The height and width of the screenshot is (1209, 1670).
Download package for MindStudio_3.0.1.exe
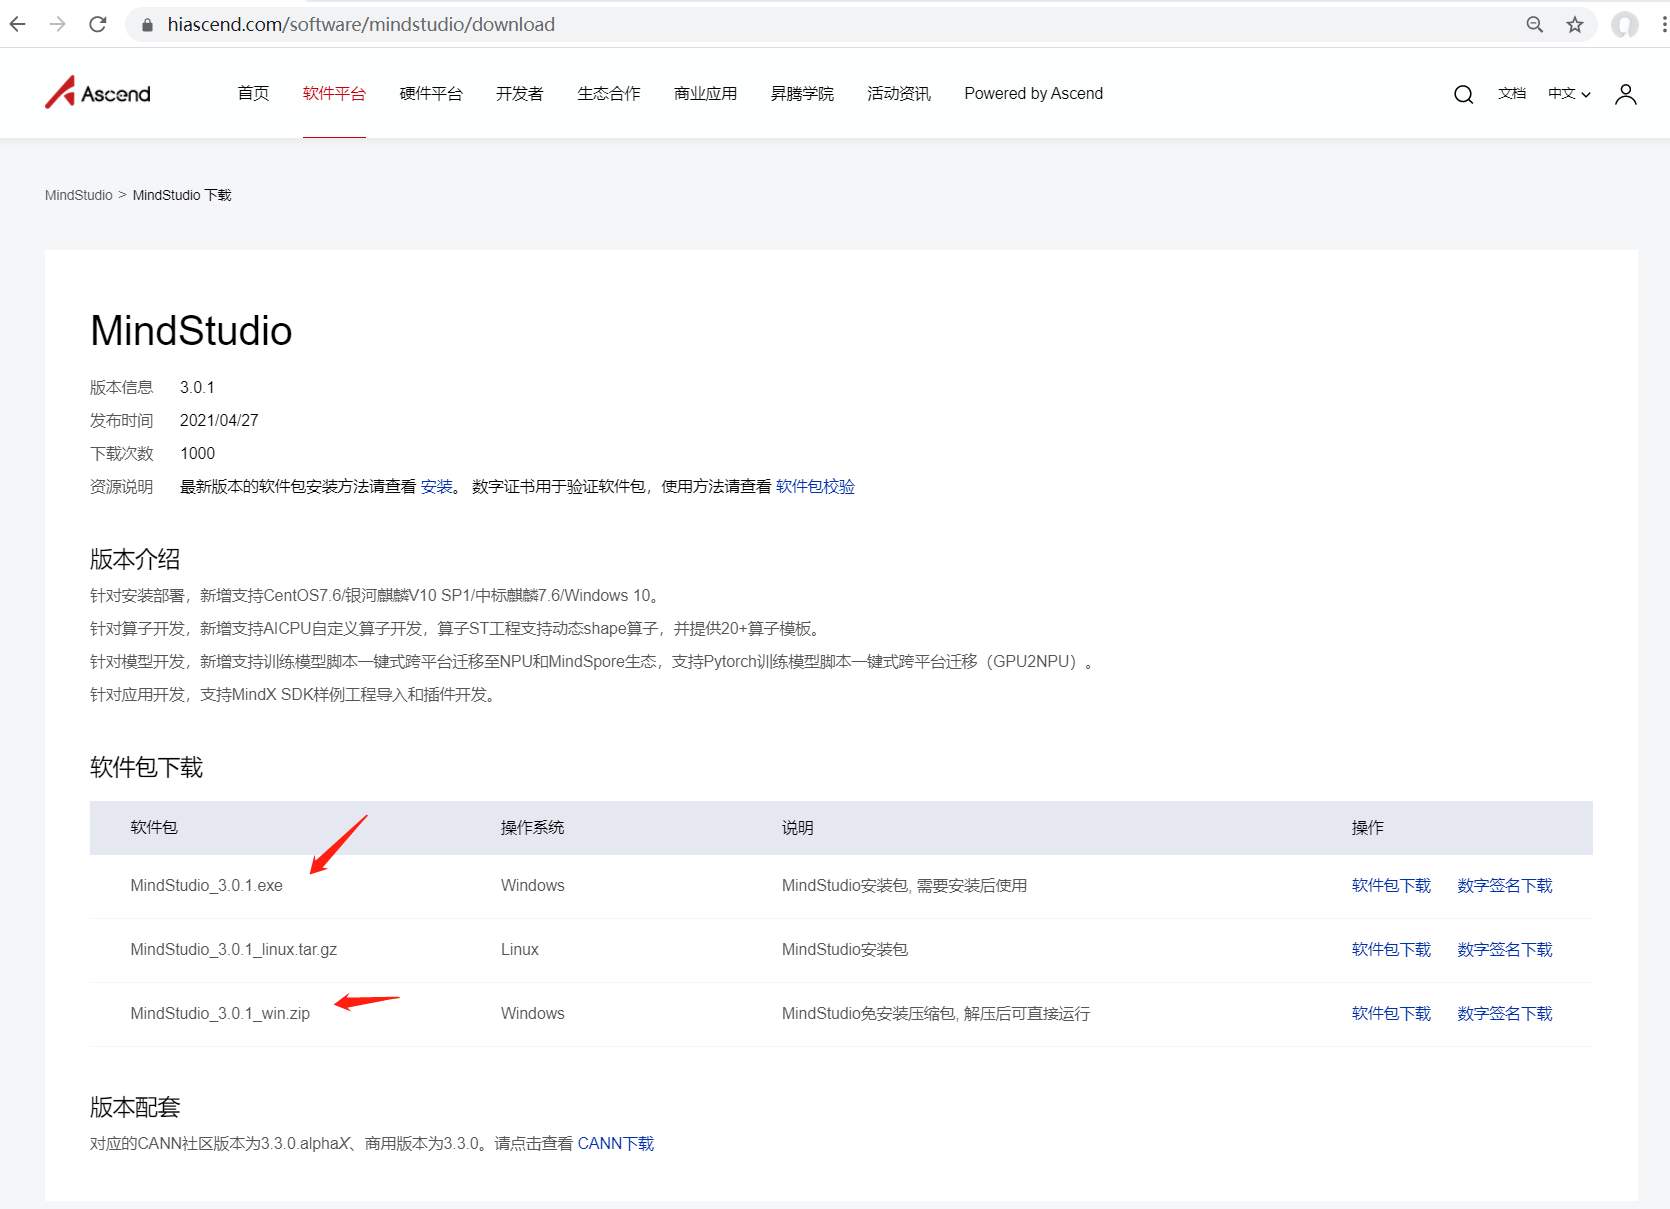(x=1391, y=886)
